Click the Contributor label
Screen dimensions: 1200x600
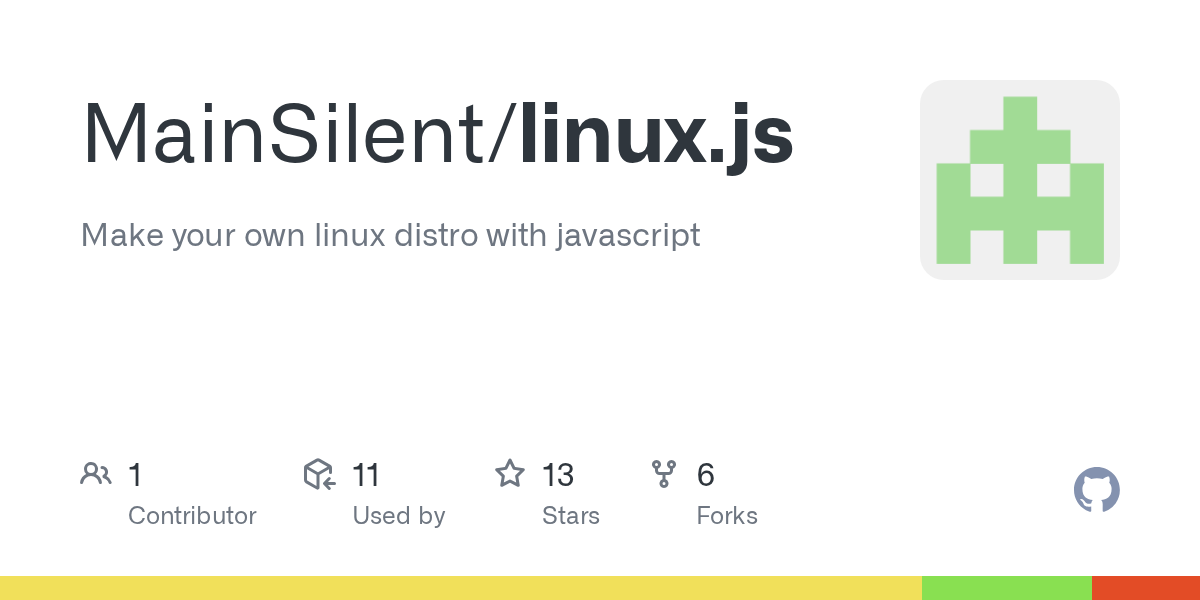click(x=192, y=516)
